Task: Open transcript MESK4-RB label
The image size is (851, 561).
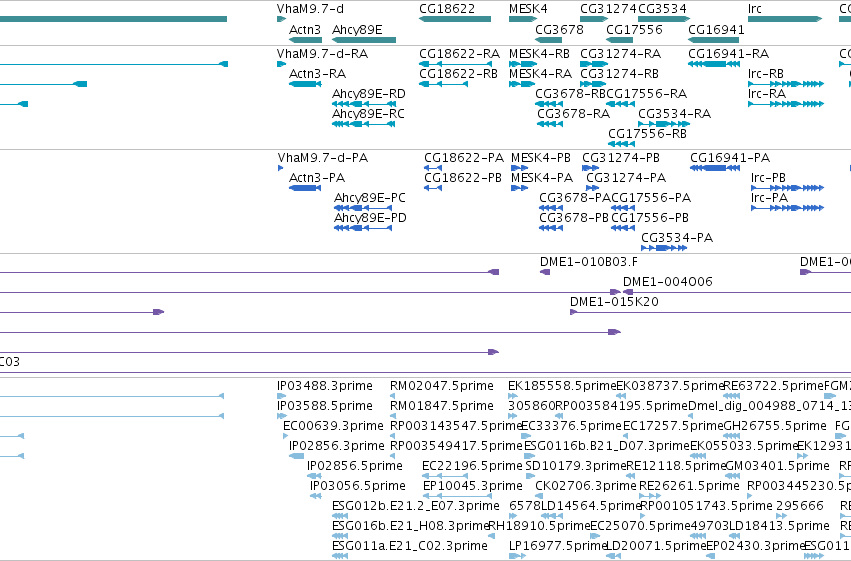Action: [539, 54]
